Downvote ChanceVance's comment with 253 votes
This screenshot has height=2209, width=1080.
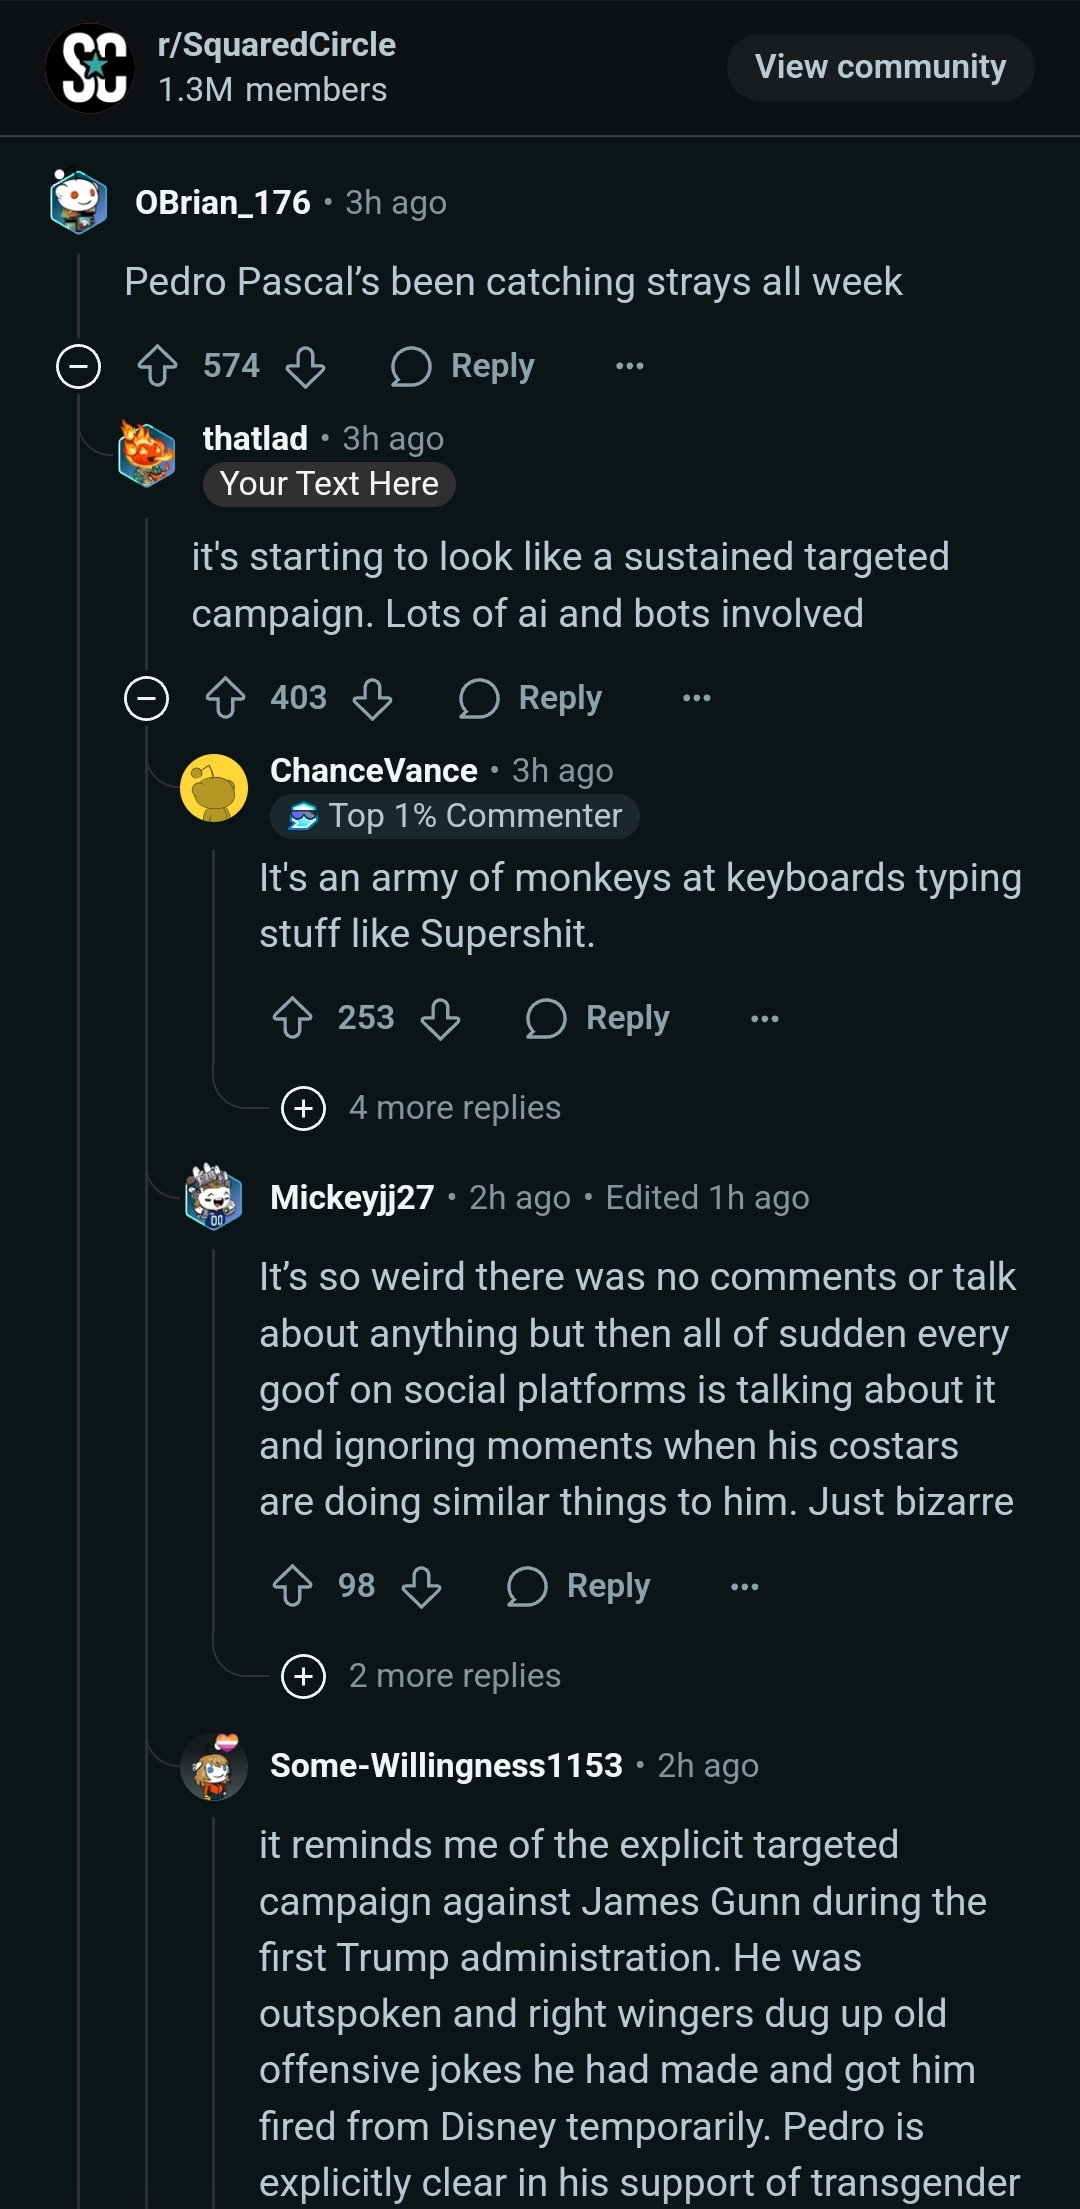440,1018
